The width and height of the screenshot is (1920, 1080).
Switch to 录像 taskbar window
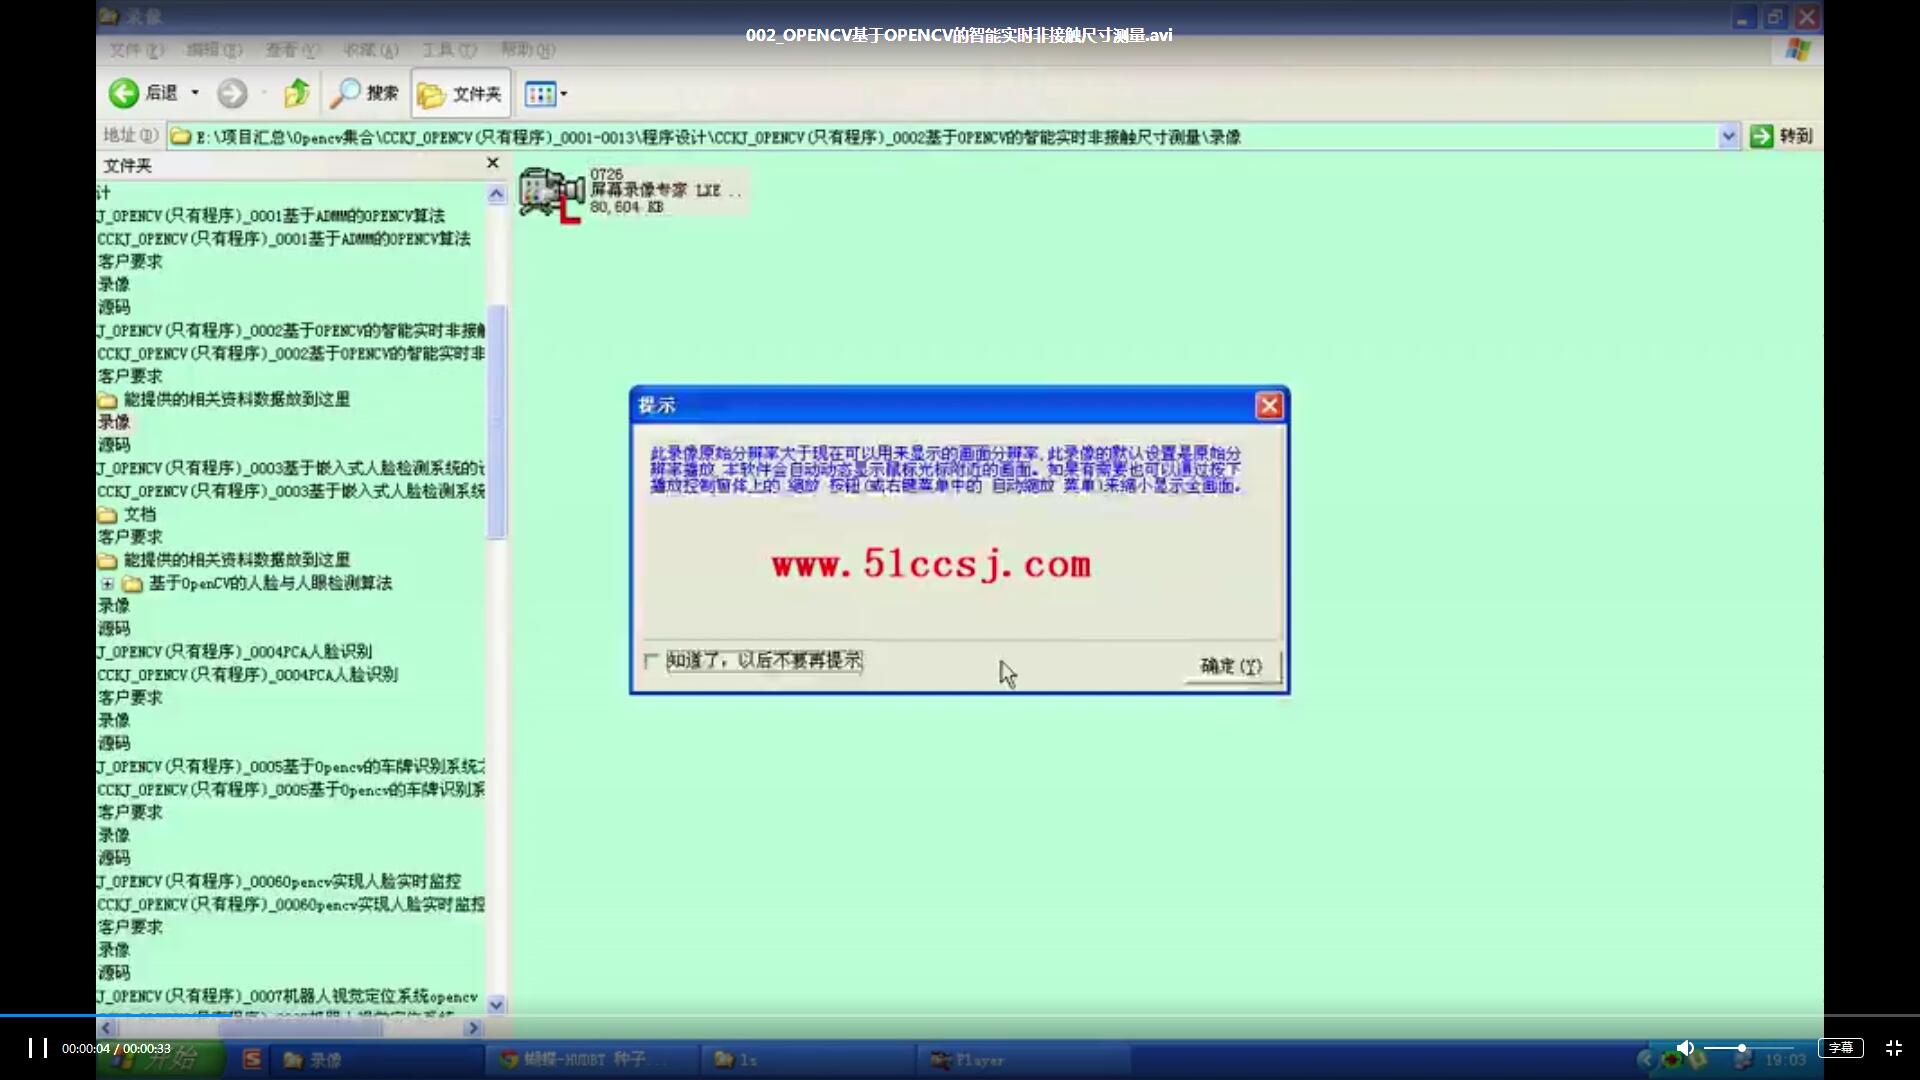[375, 1060]
